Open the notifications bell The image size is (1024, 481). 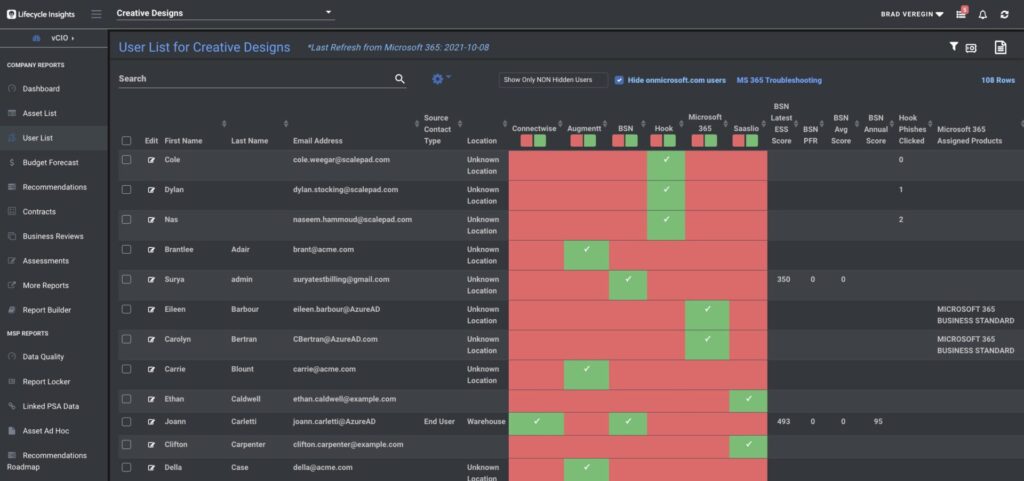pos(982,14)
